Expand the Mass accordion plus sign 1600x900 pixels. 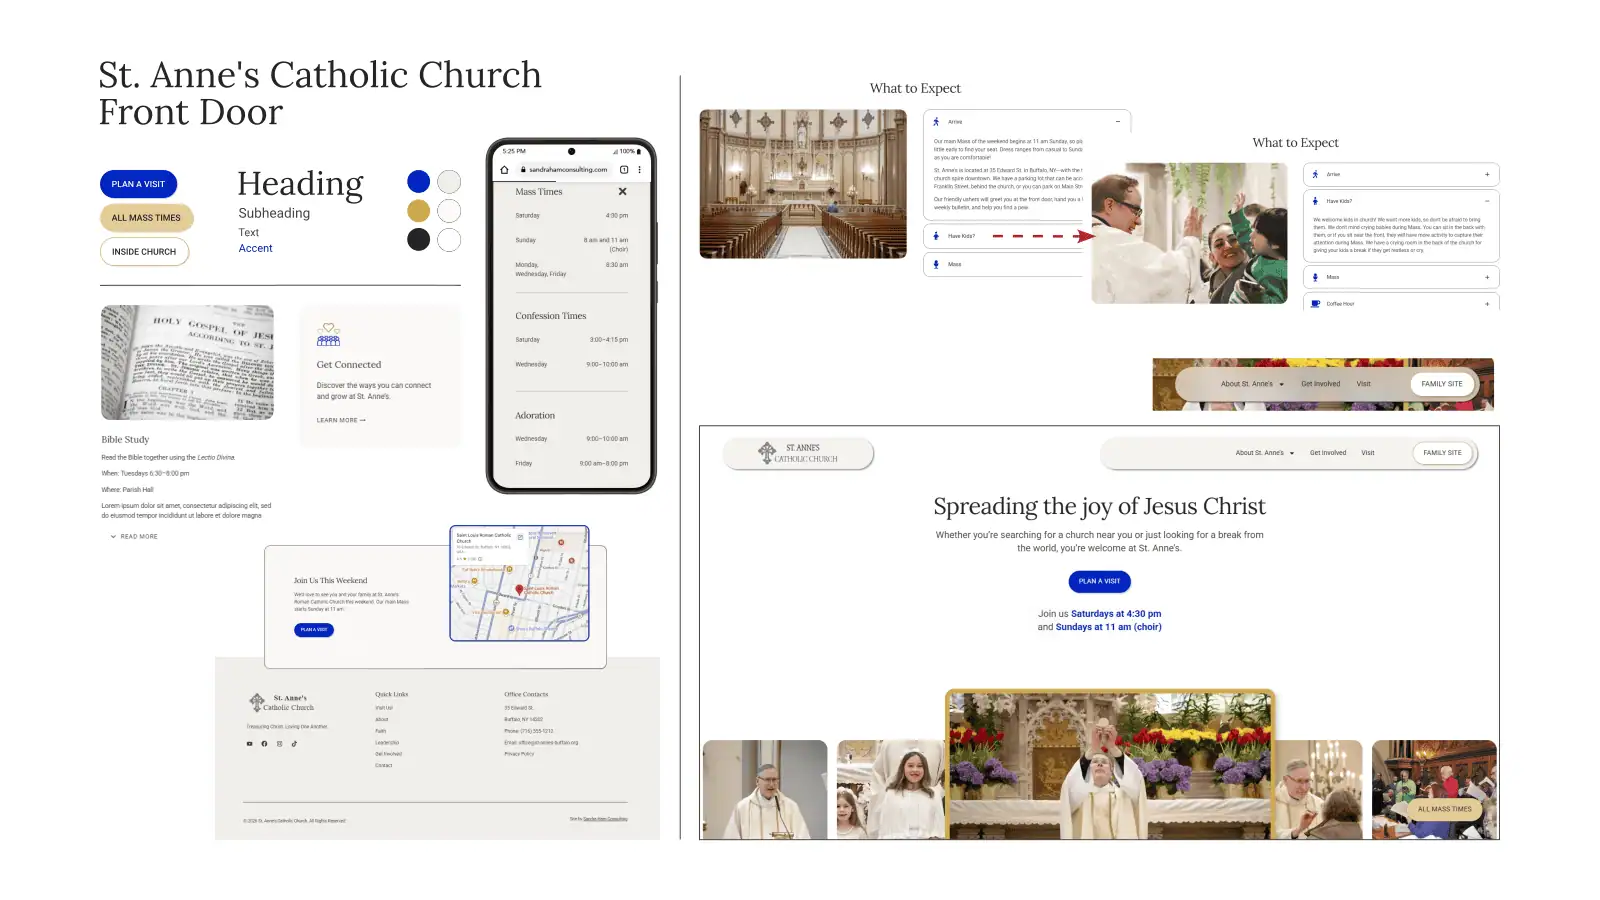[1487, 277]
